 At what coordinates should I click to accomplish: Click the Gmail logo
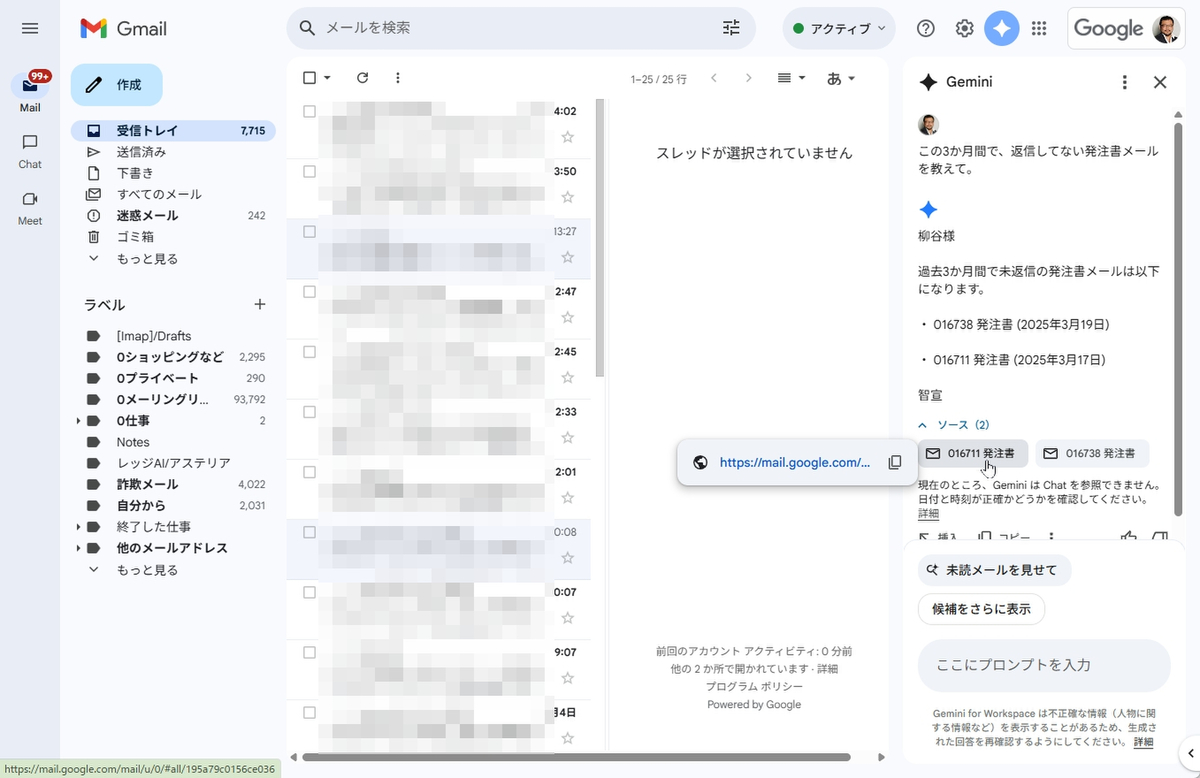123,29
